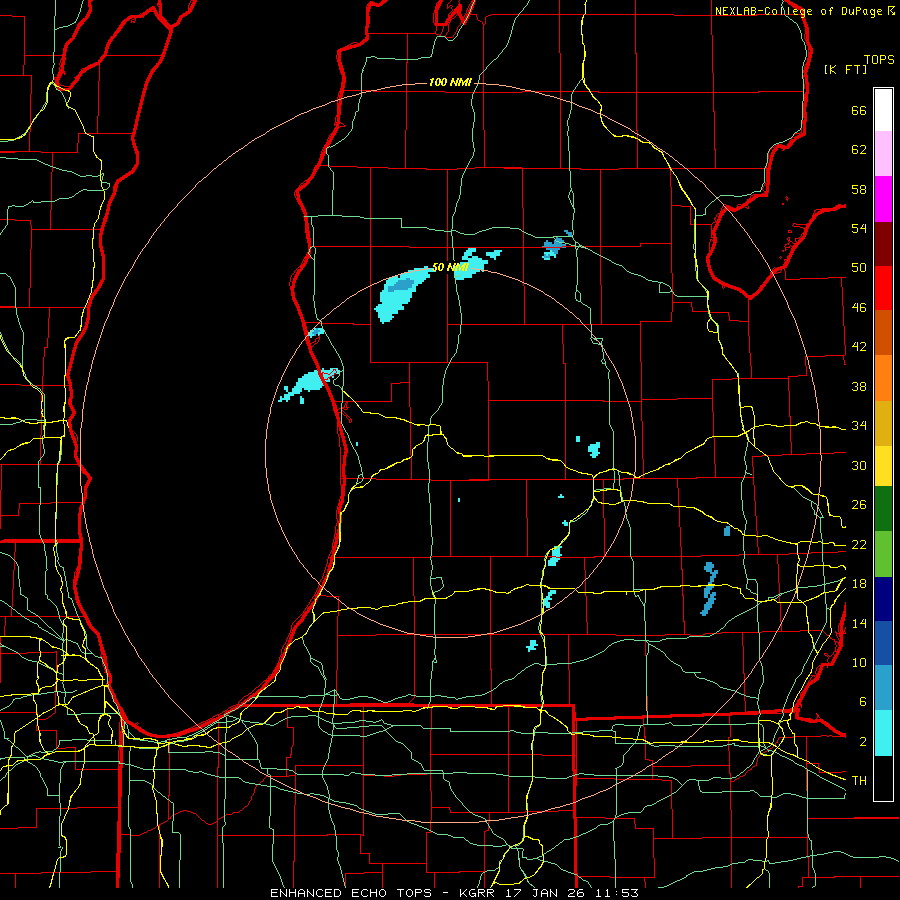
Task: Click the 100 NMI range ring label
Action: coord(450,83)
